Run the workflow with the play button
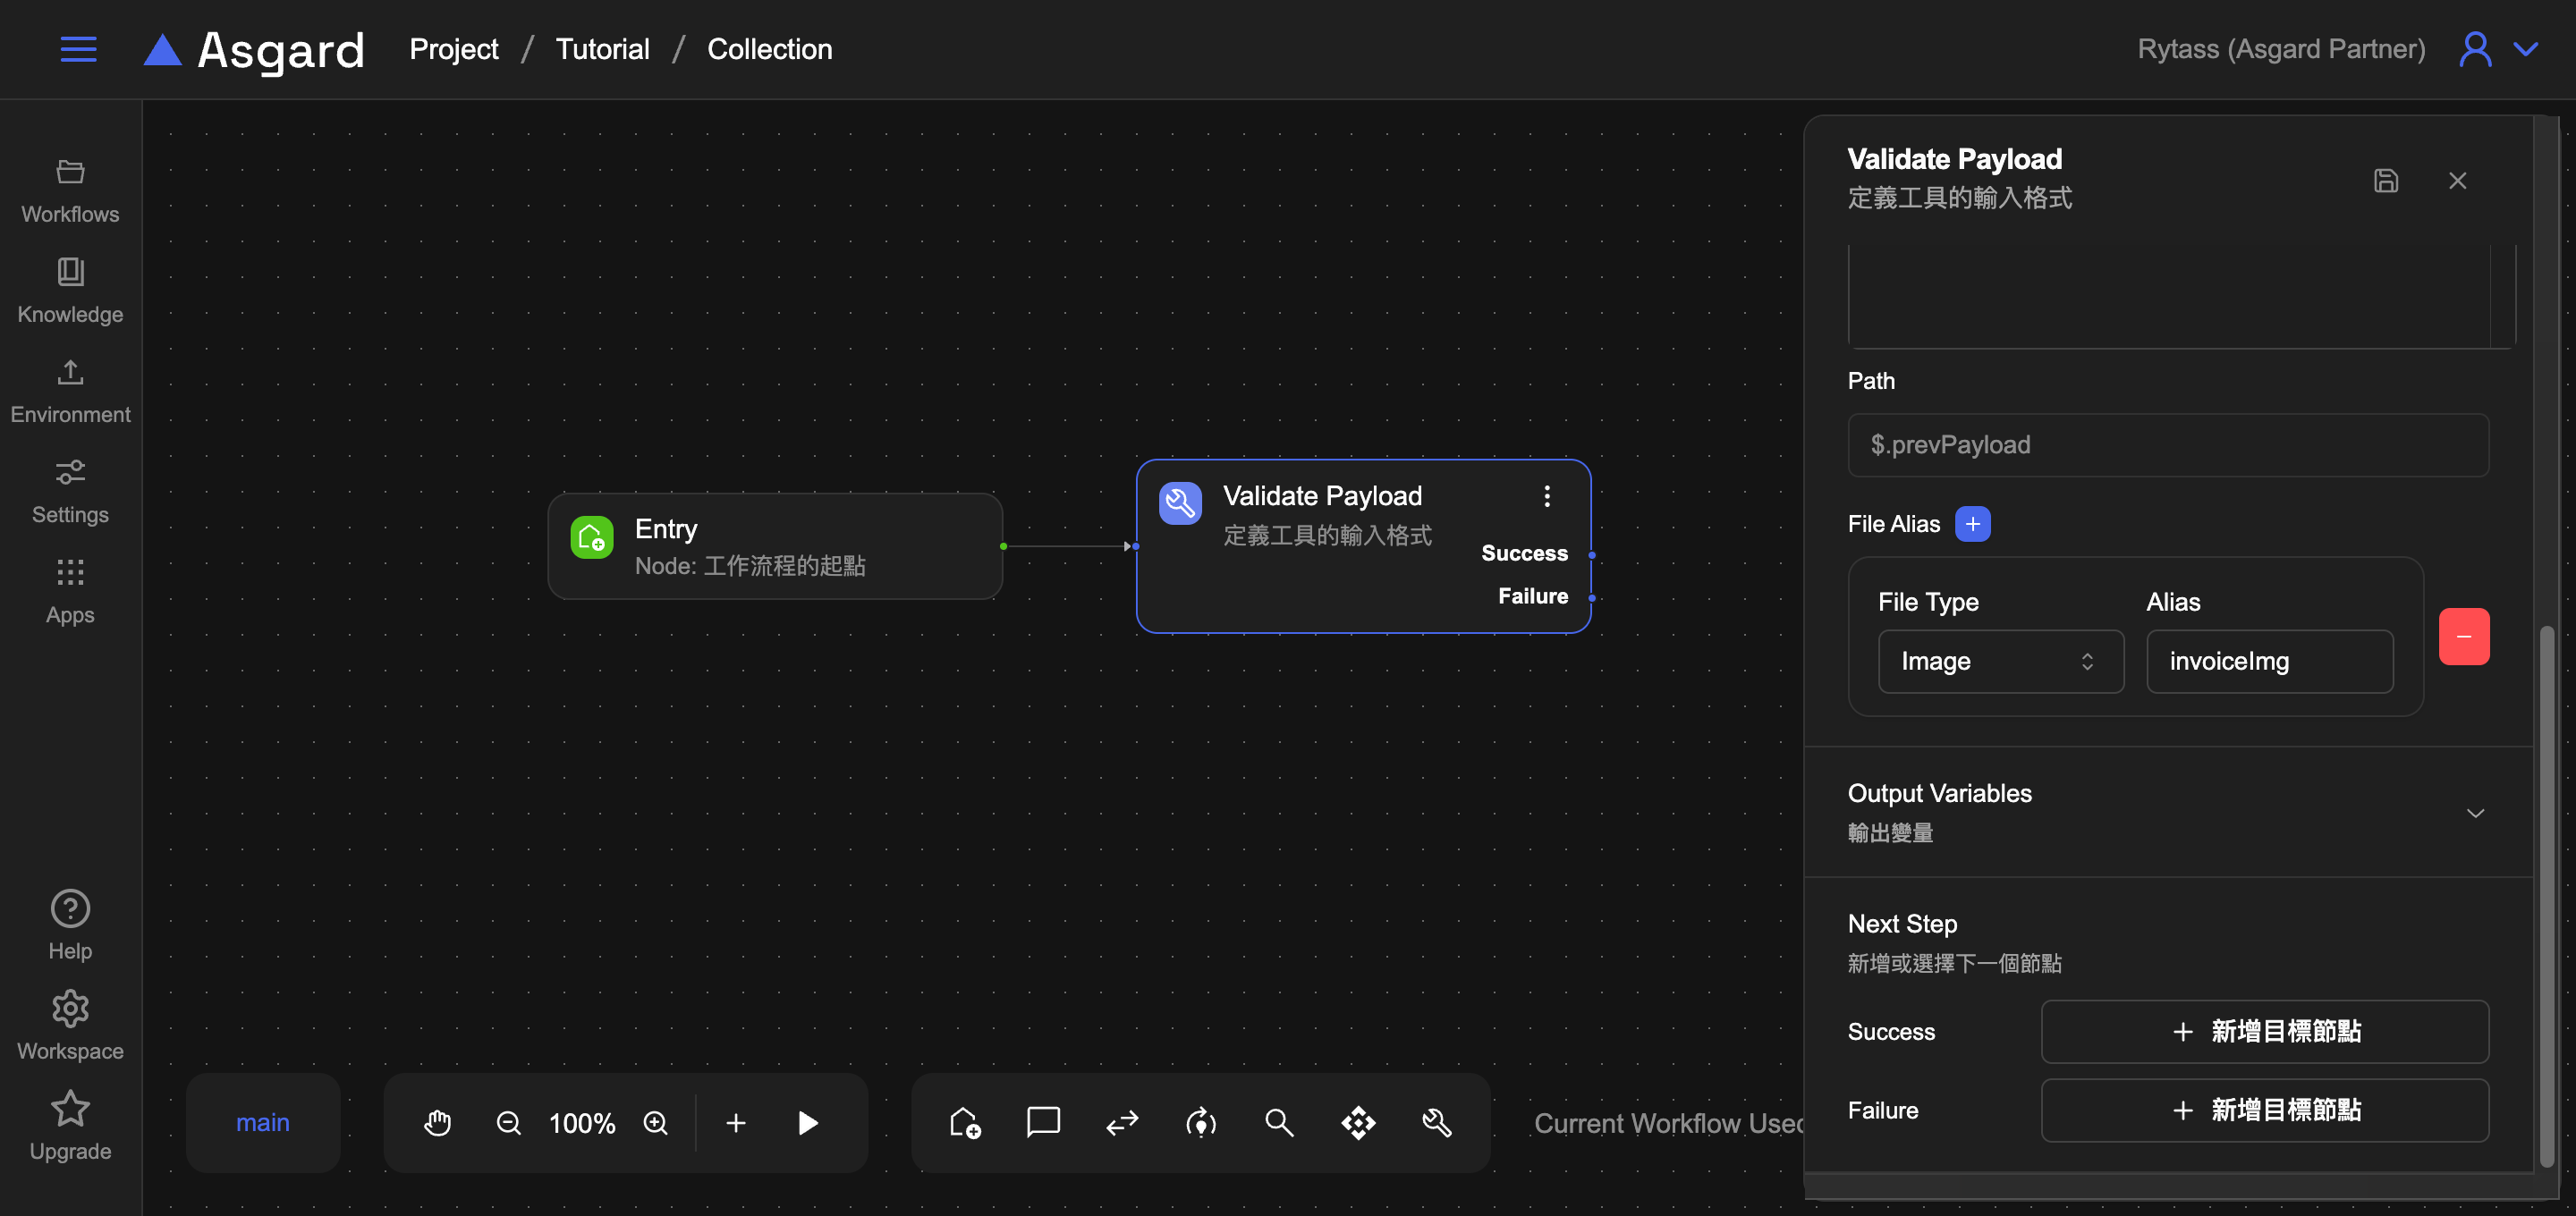 coord(807,1122)
